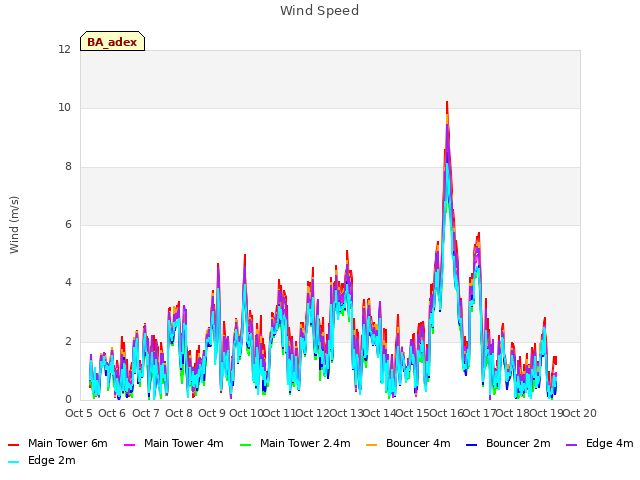This screenshot has height=480, width=640.
Task: Click the Oct 9 x-axis label
Action: 212,413
